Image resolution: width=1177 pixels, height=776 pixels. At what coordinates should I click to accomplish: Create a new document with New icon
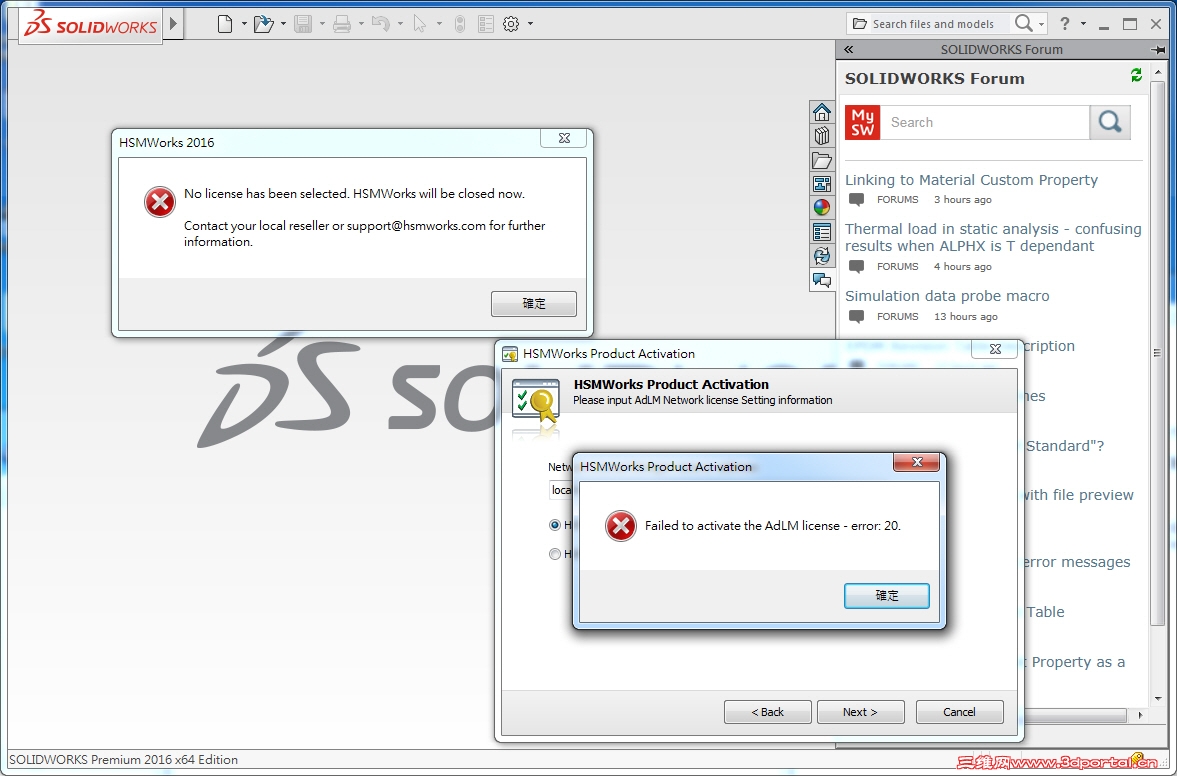(x=225, y=24)
